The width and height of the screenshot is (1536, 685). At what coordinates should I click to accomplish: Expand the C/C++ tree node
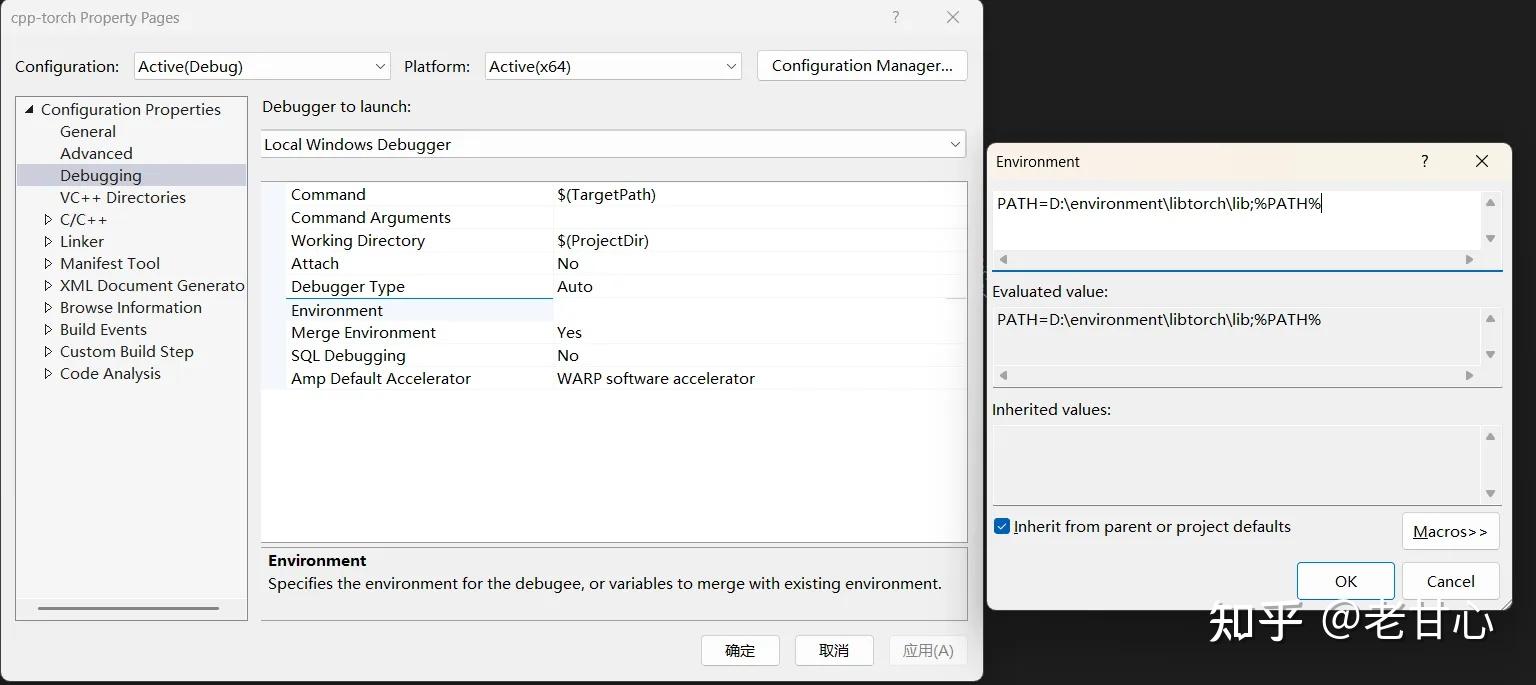pos(46,219)
